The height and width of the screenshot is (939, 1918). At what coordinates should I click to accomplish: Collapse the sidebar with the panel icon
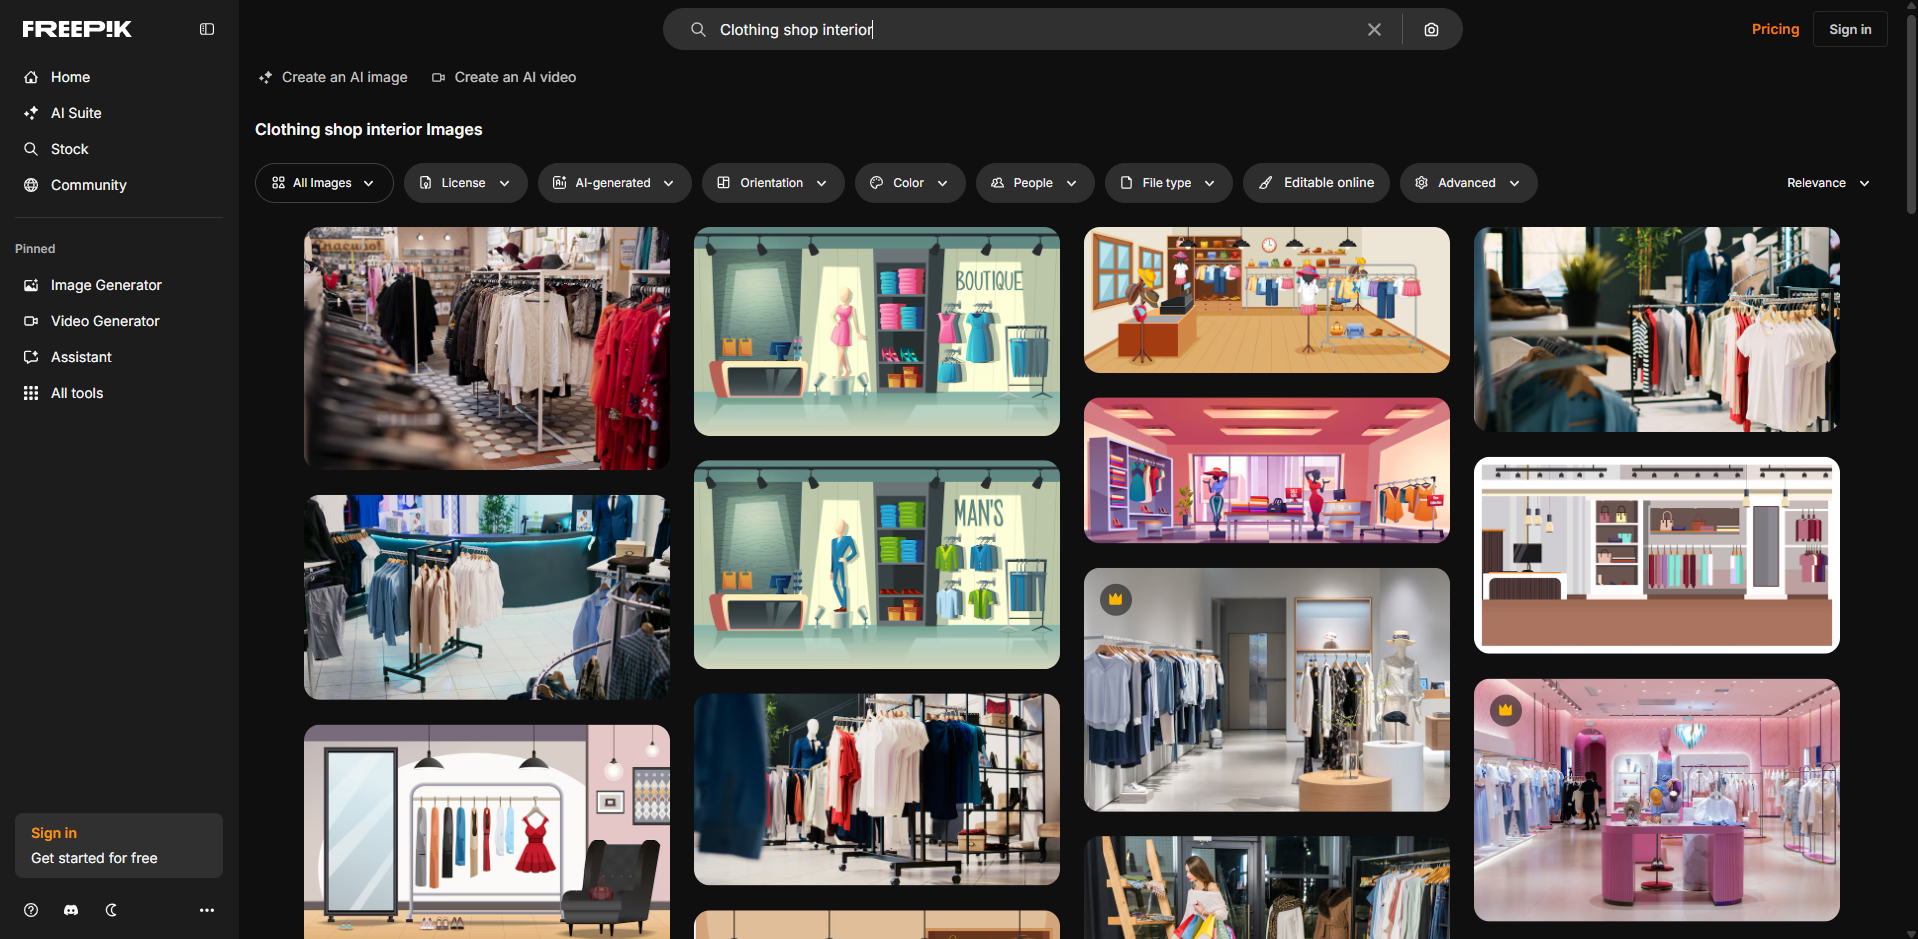click(207, 29)
